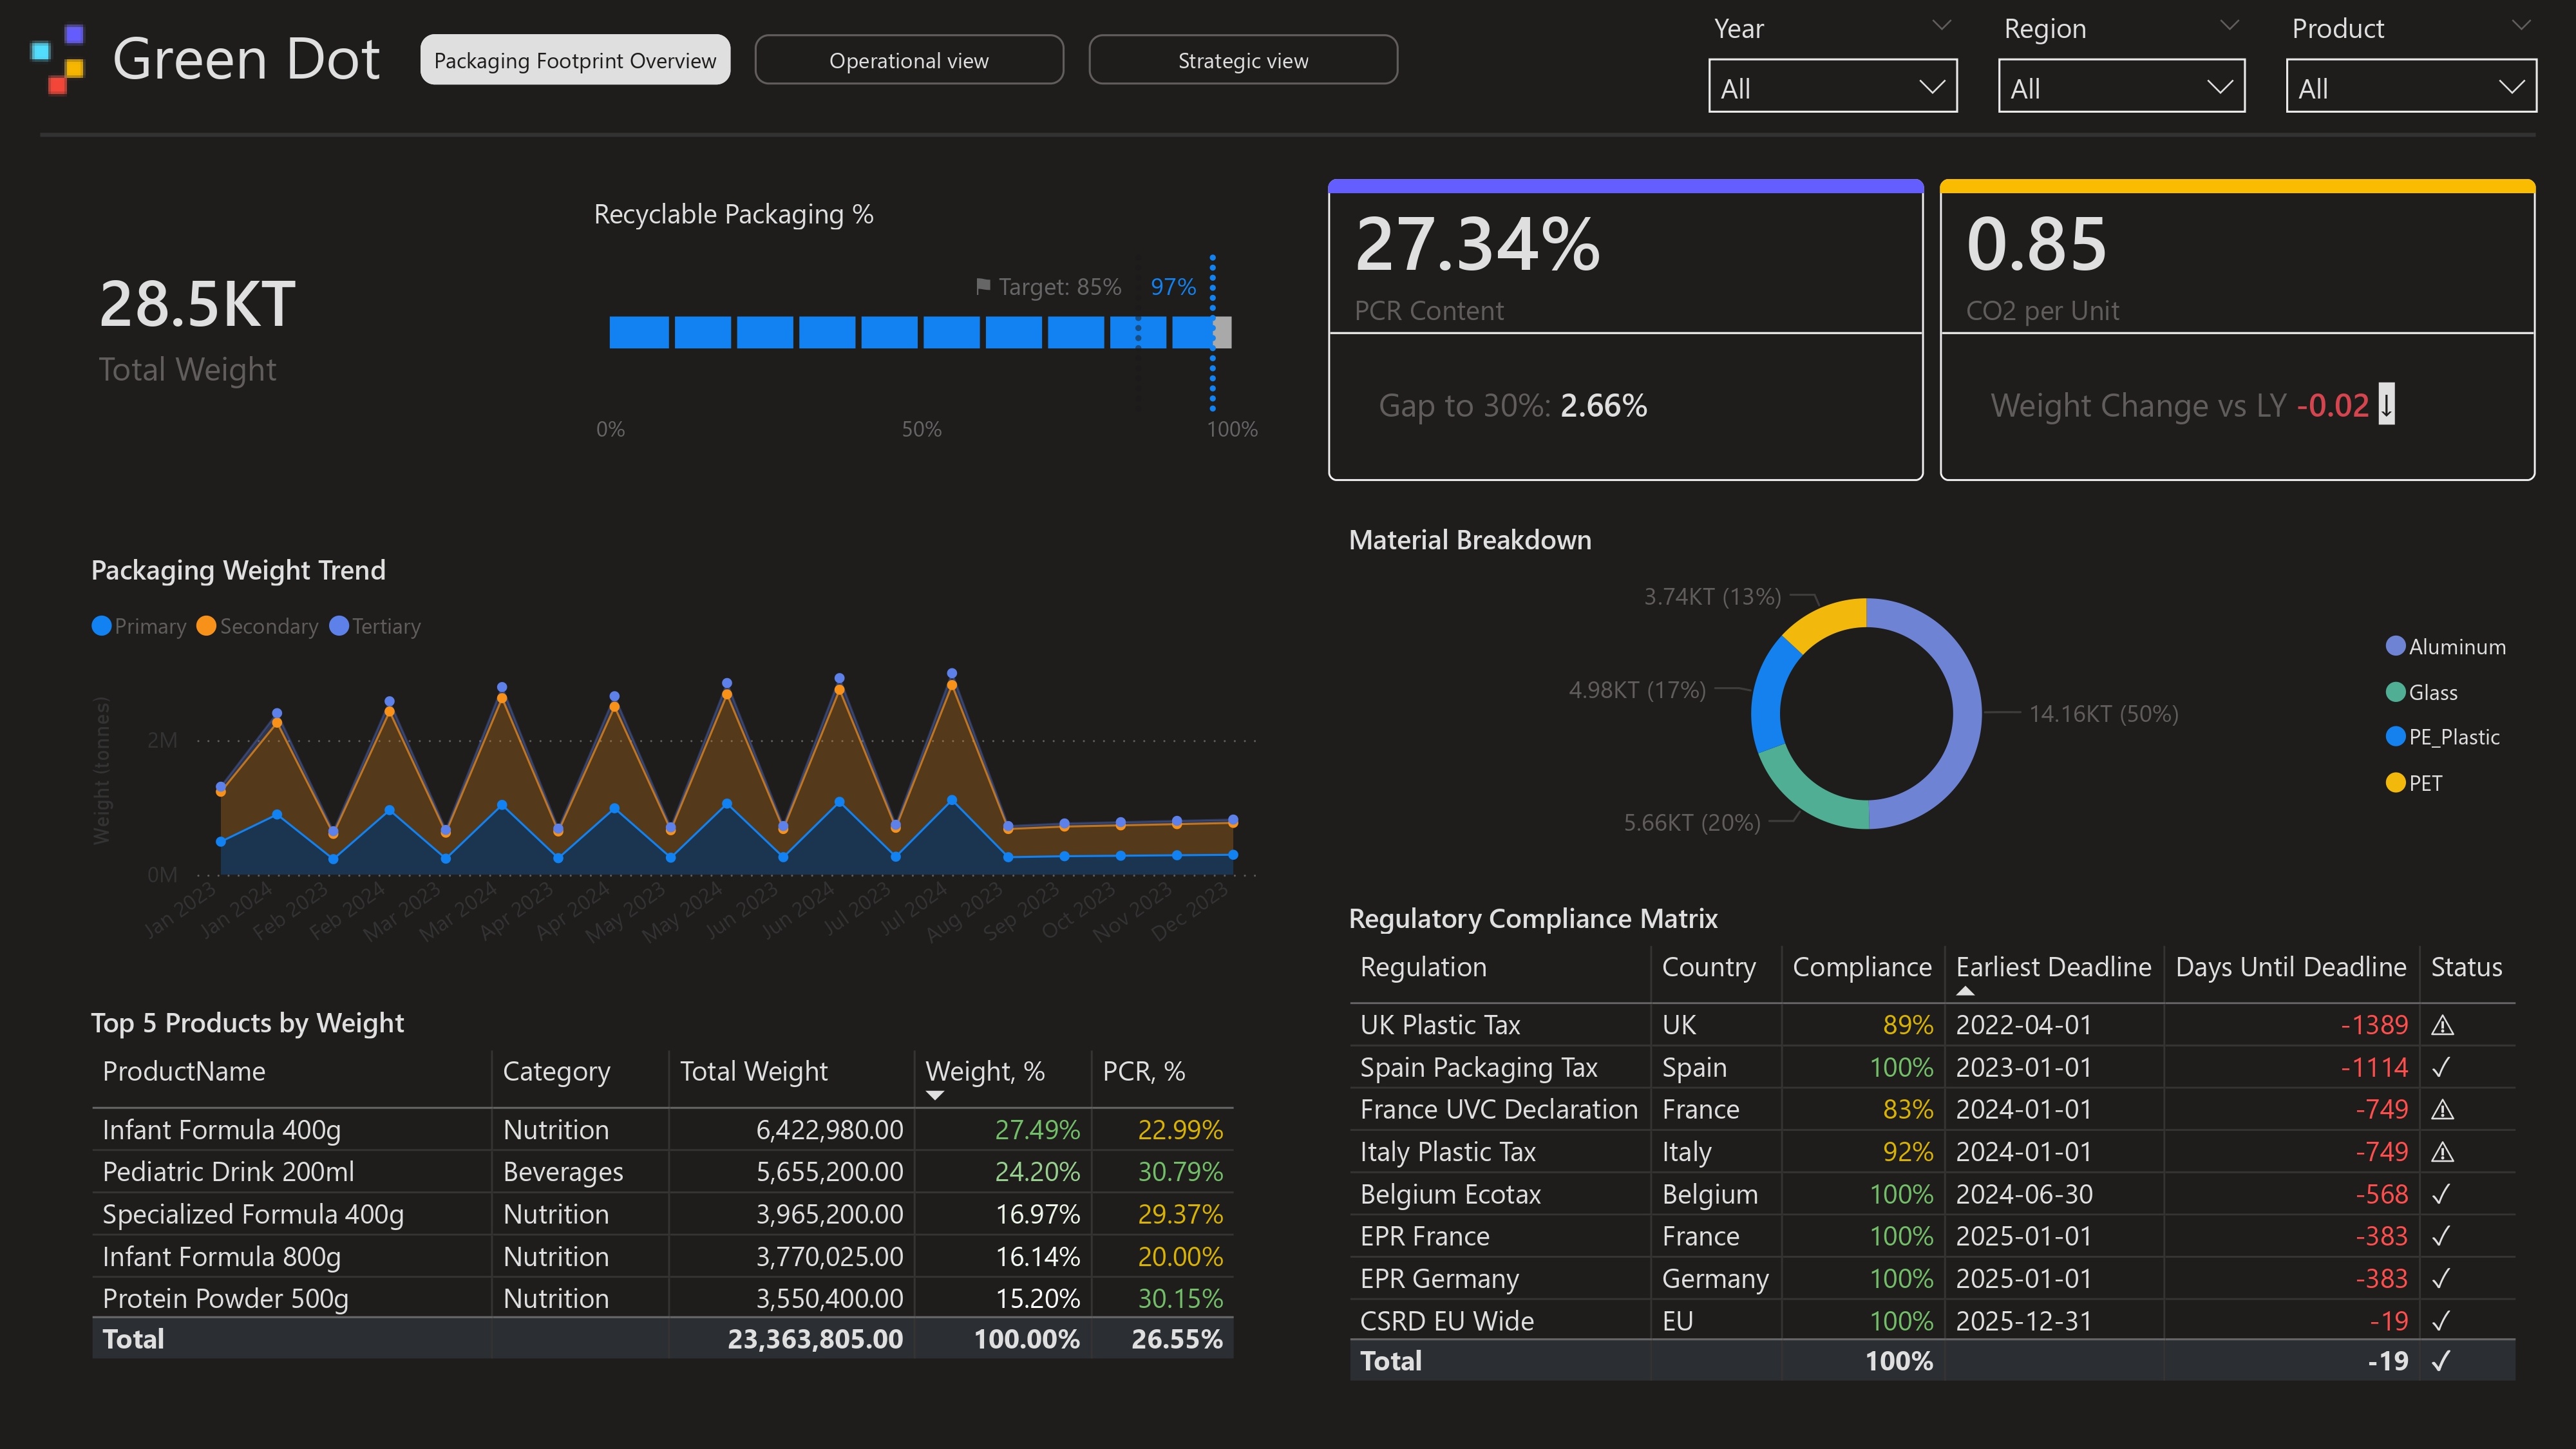The height and width of the screenshot is (1449, 2576).
Task: Click the -1389 days until deadline value
Action: point(2374,1025)
